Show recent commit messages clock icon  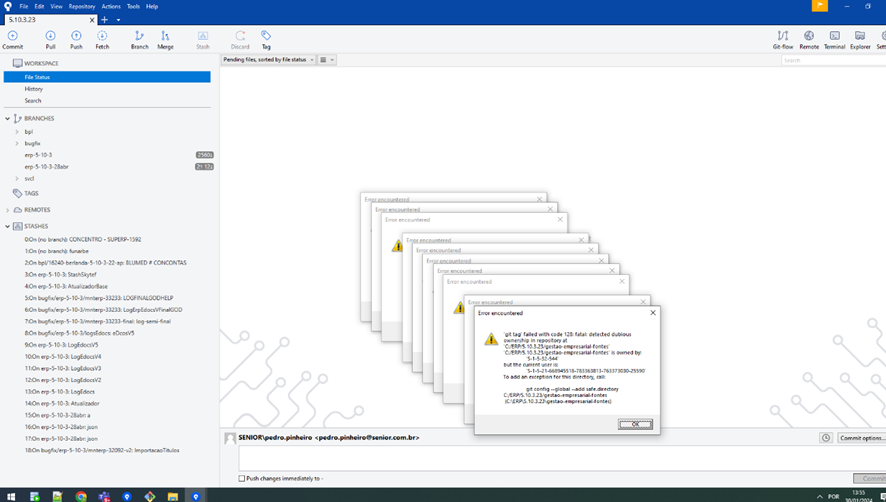point(826,438)
